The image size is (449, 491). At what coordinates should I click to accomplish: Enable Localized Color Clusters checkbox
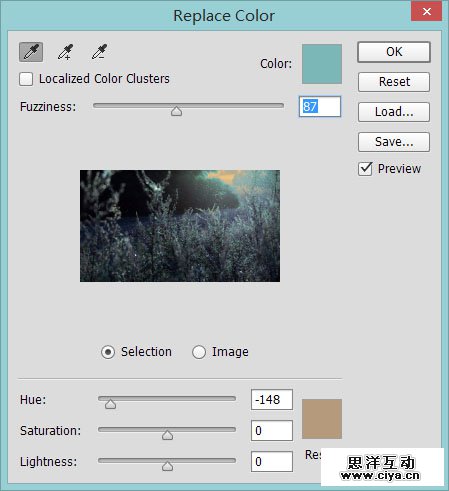(x=26, y=79)
